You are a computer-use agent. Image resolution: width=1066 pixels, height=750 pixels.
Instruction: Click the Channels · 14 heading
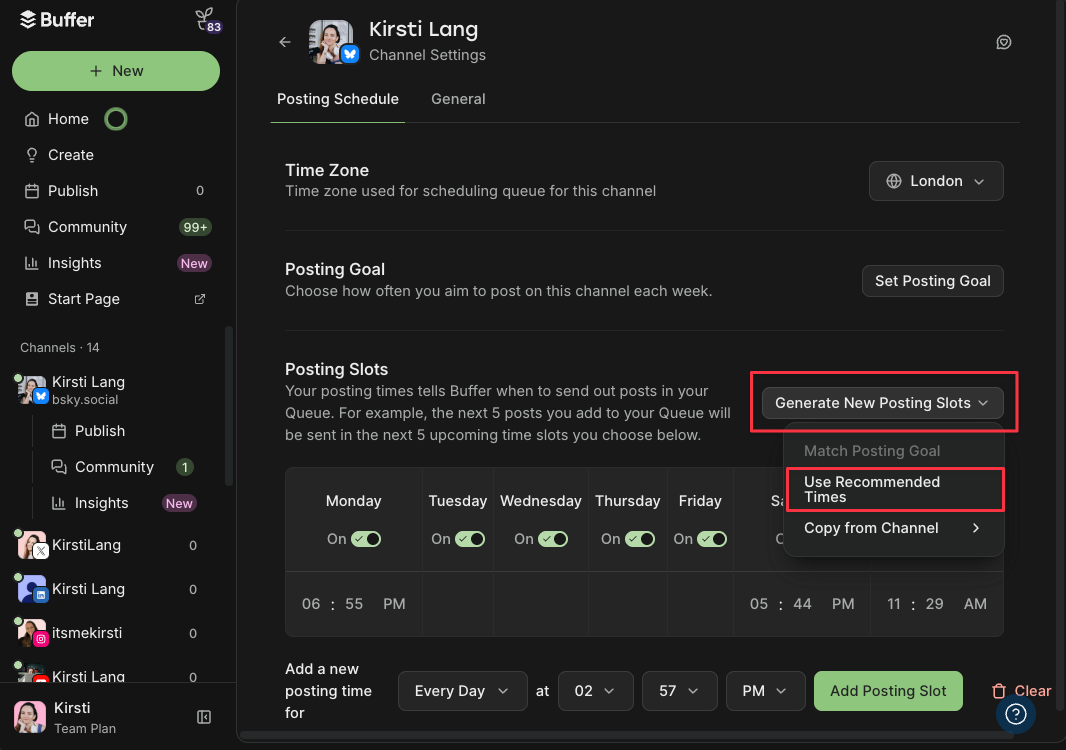(x=60, y=347)
